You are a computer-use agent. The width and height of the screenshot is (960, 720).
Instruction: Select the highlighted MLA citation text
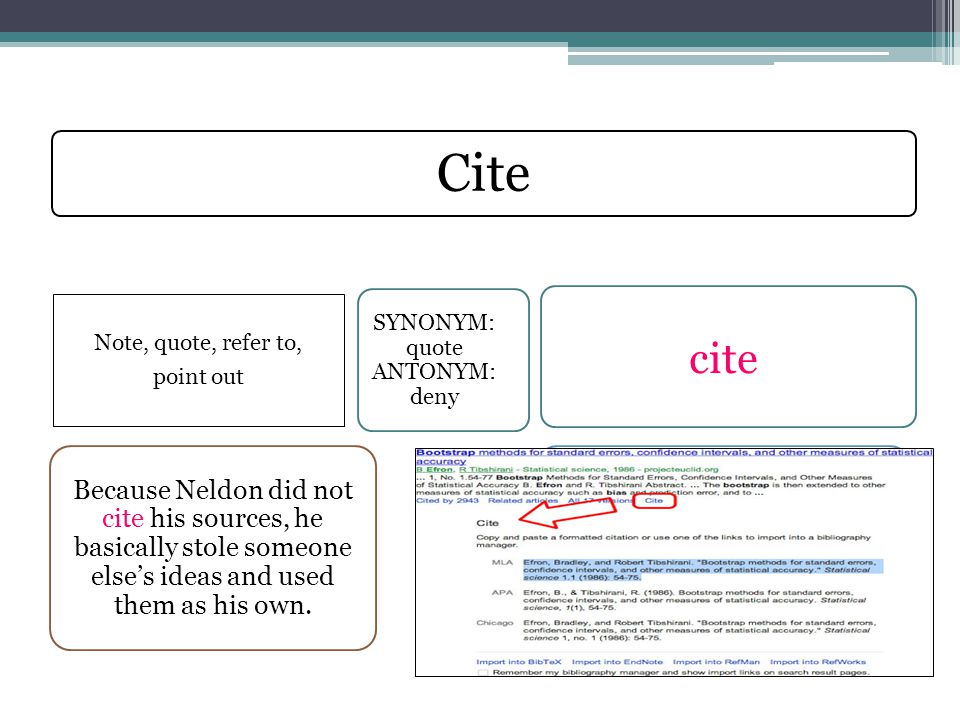tap(702, 569)
